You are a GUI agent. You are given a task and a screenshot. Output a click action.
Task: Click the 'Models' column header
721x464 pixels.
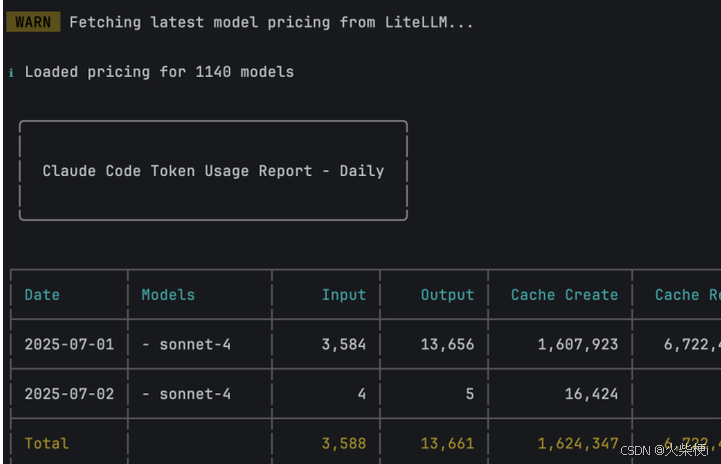coord(168,295)
